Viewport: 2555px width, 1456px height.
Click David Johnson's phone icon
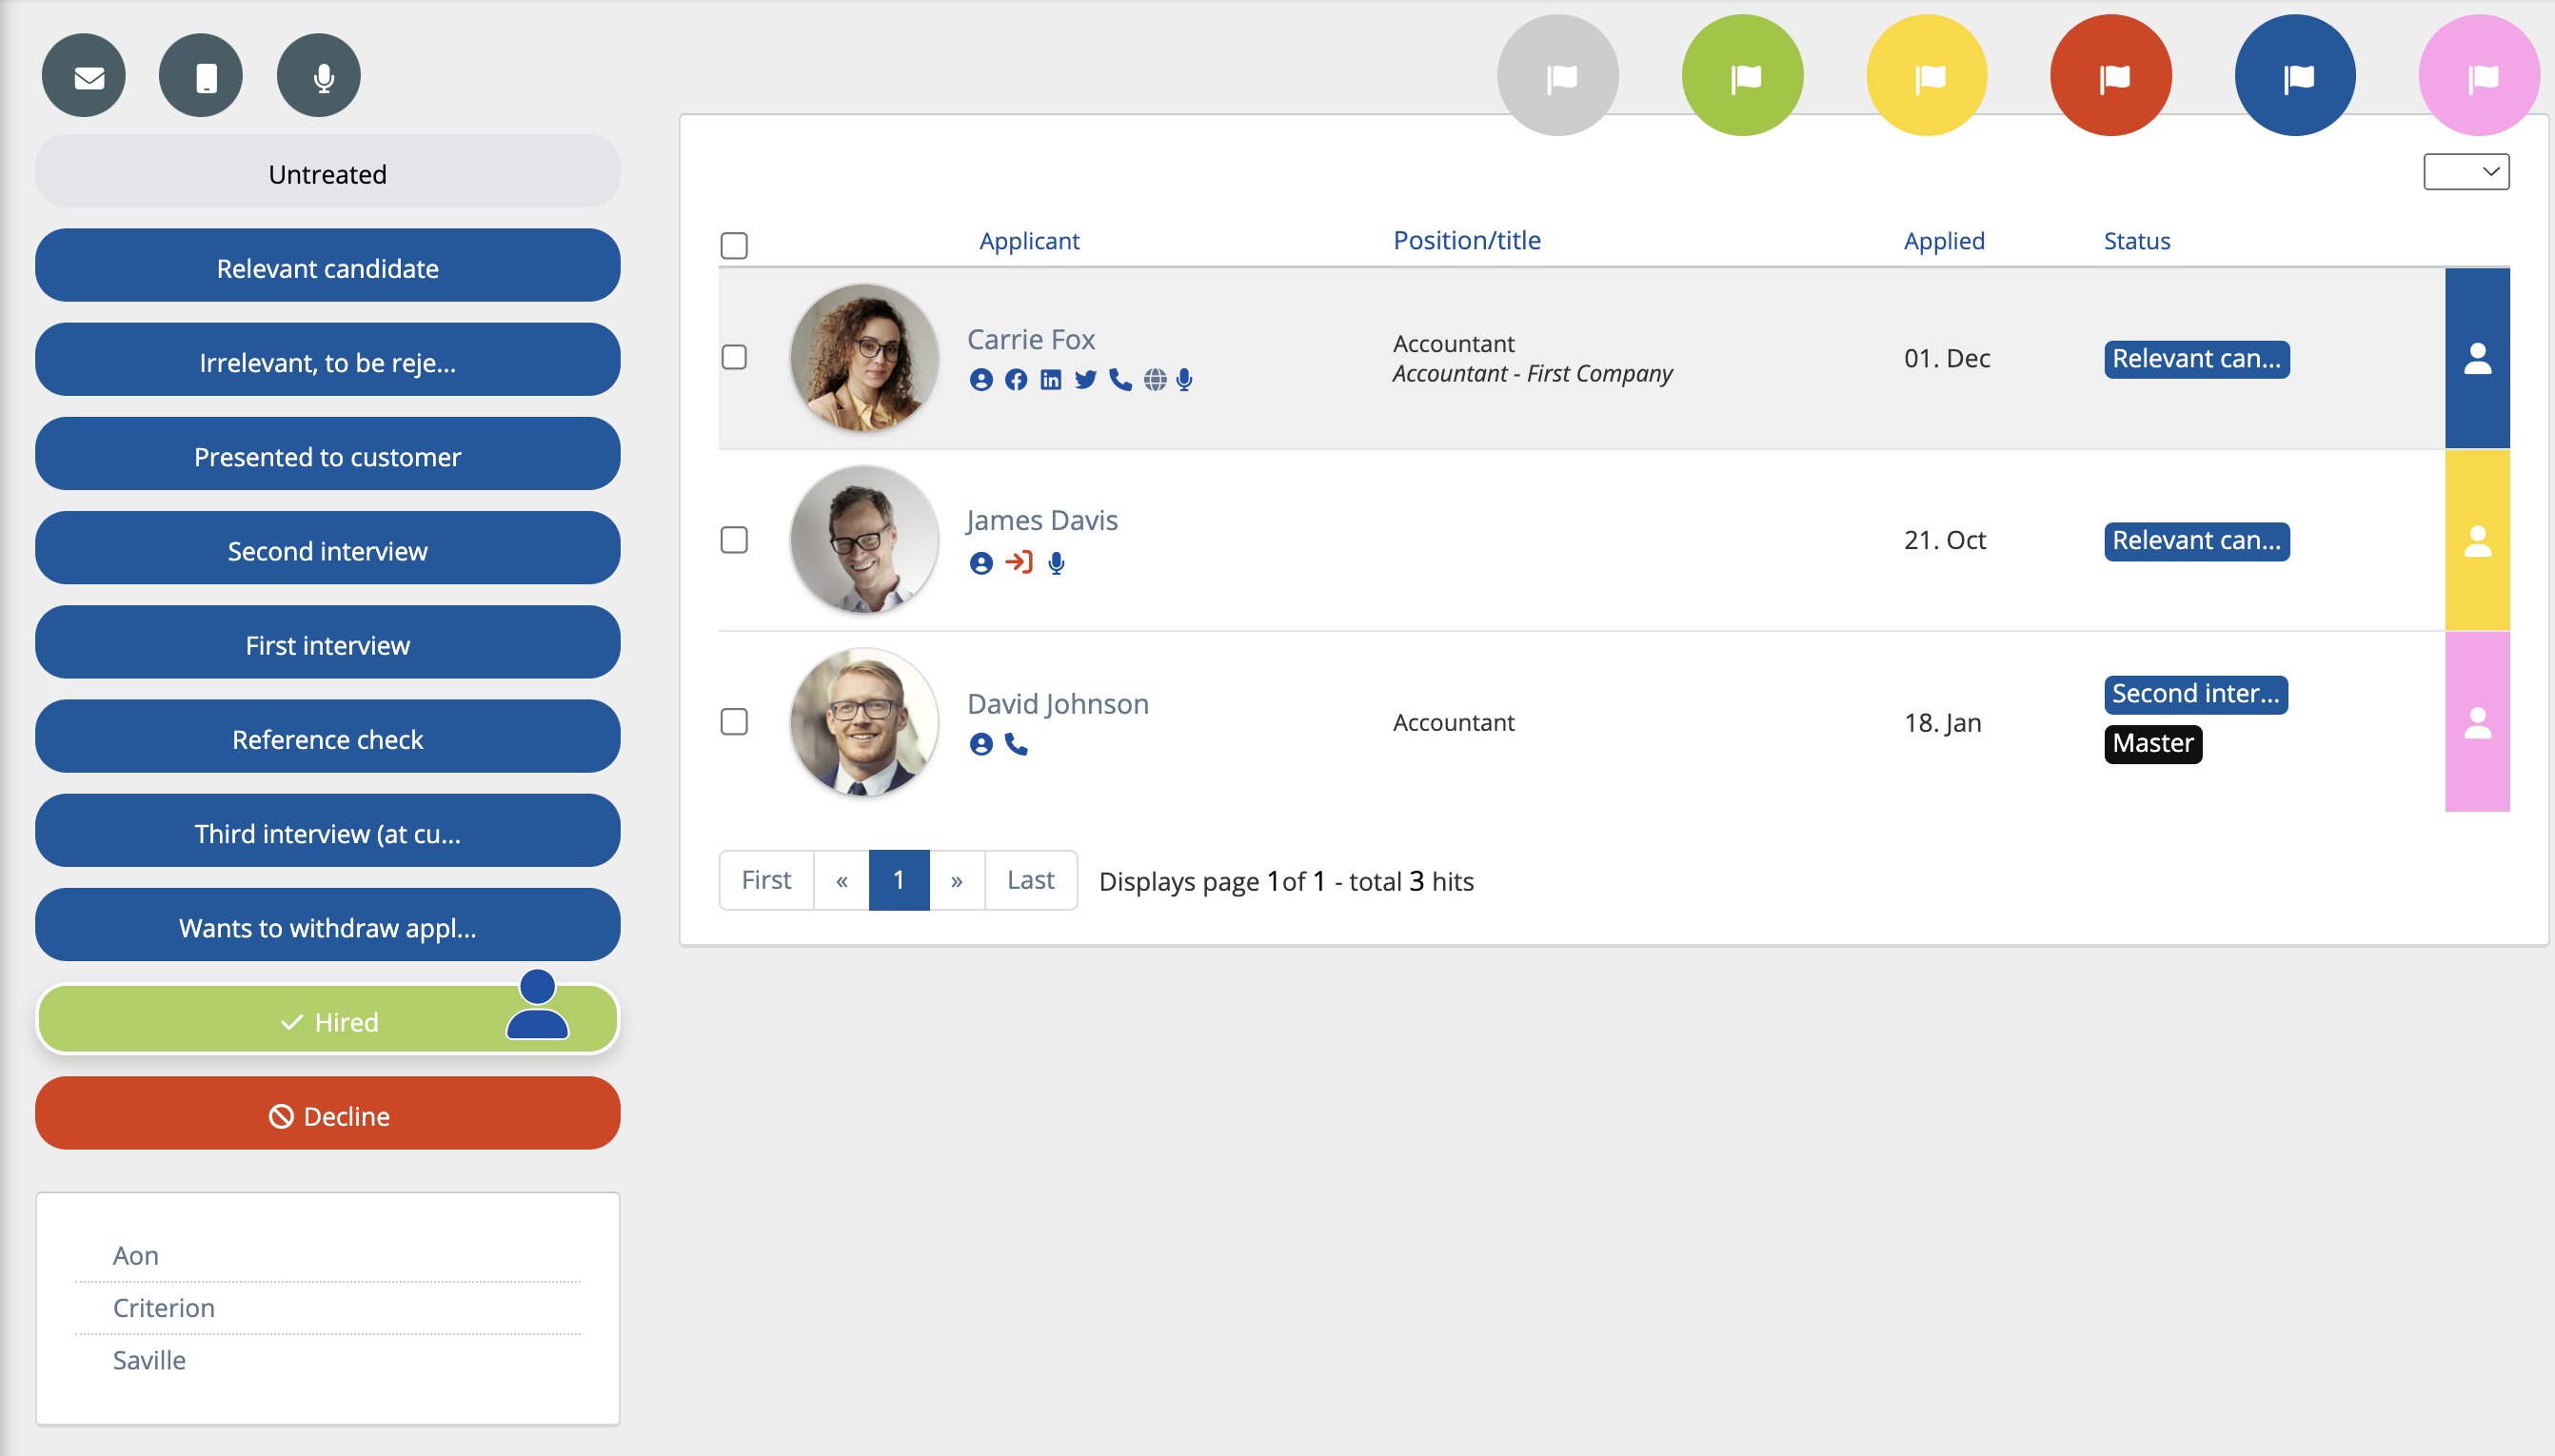click(x=1016, y=745)
